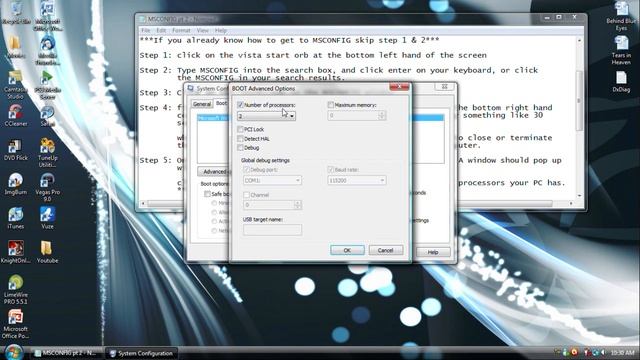Launch CCleaner from the desktop

coord(16,116)
